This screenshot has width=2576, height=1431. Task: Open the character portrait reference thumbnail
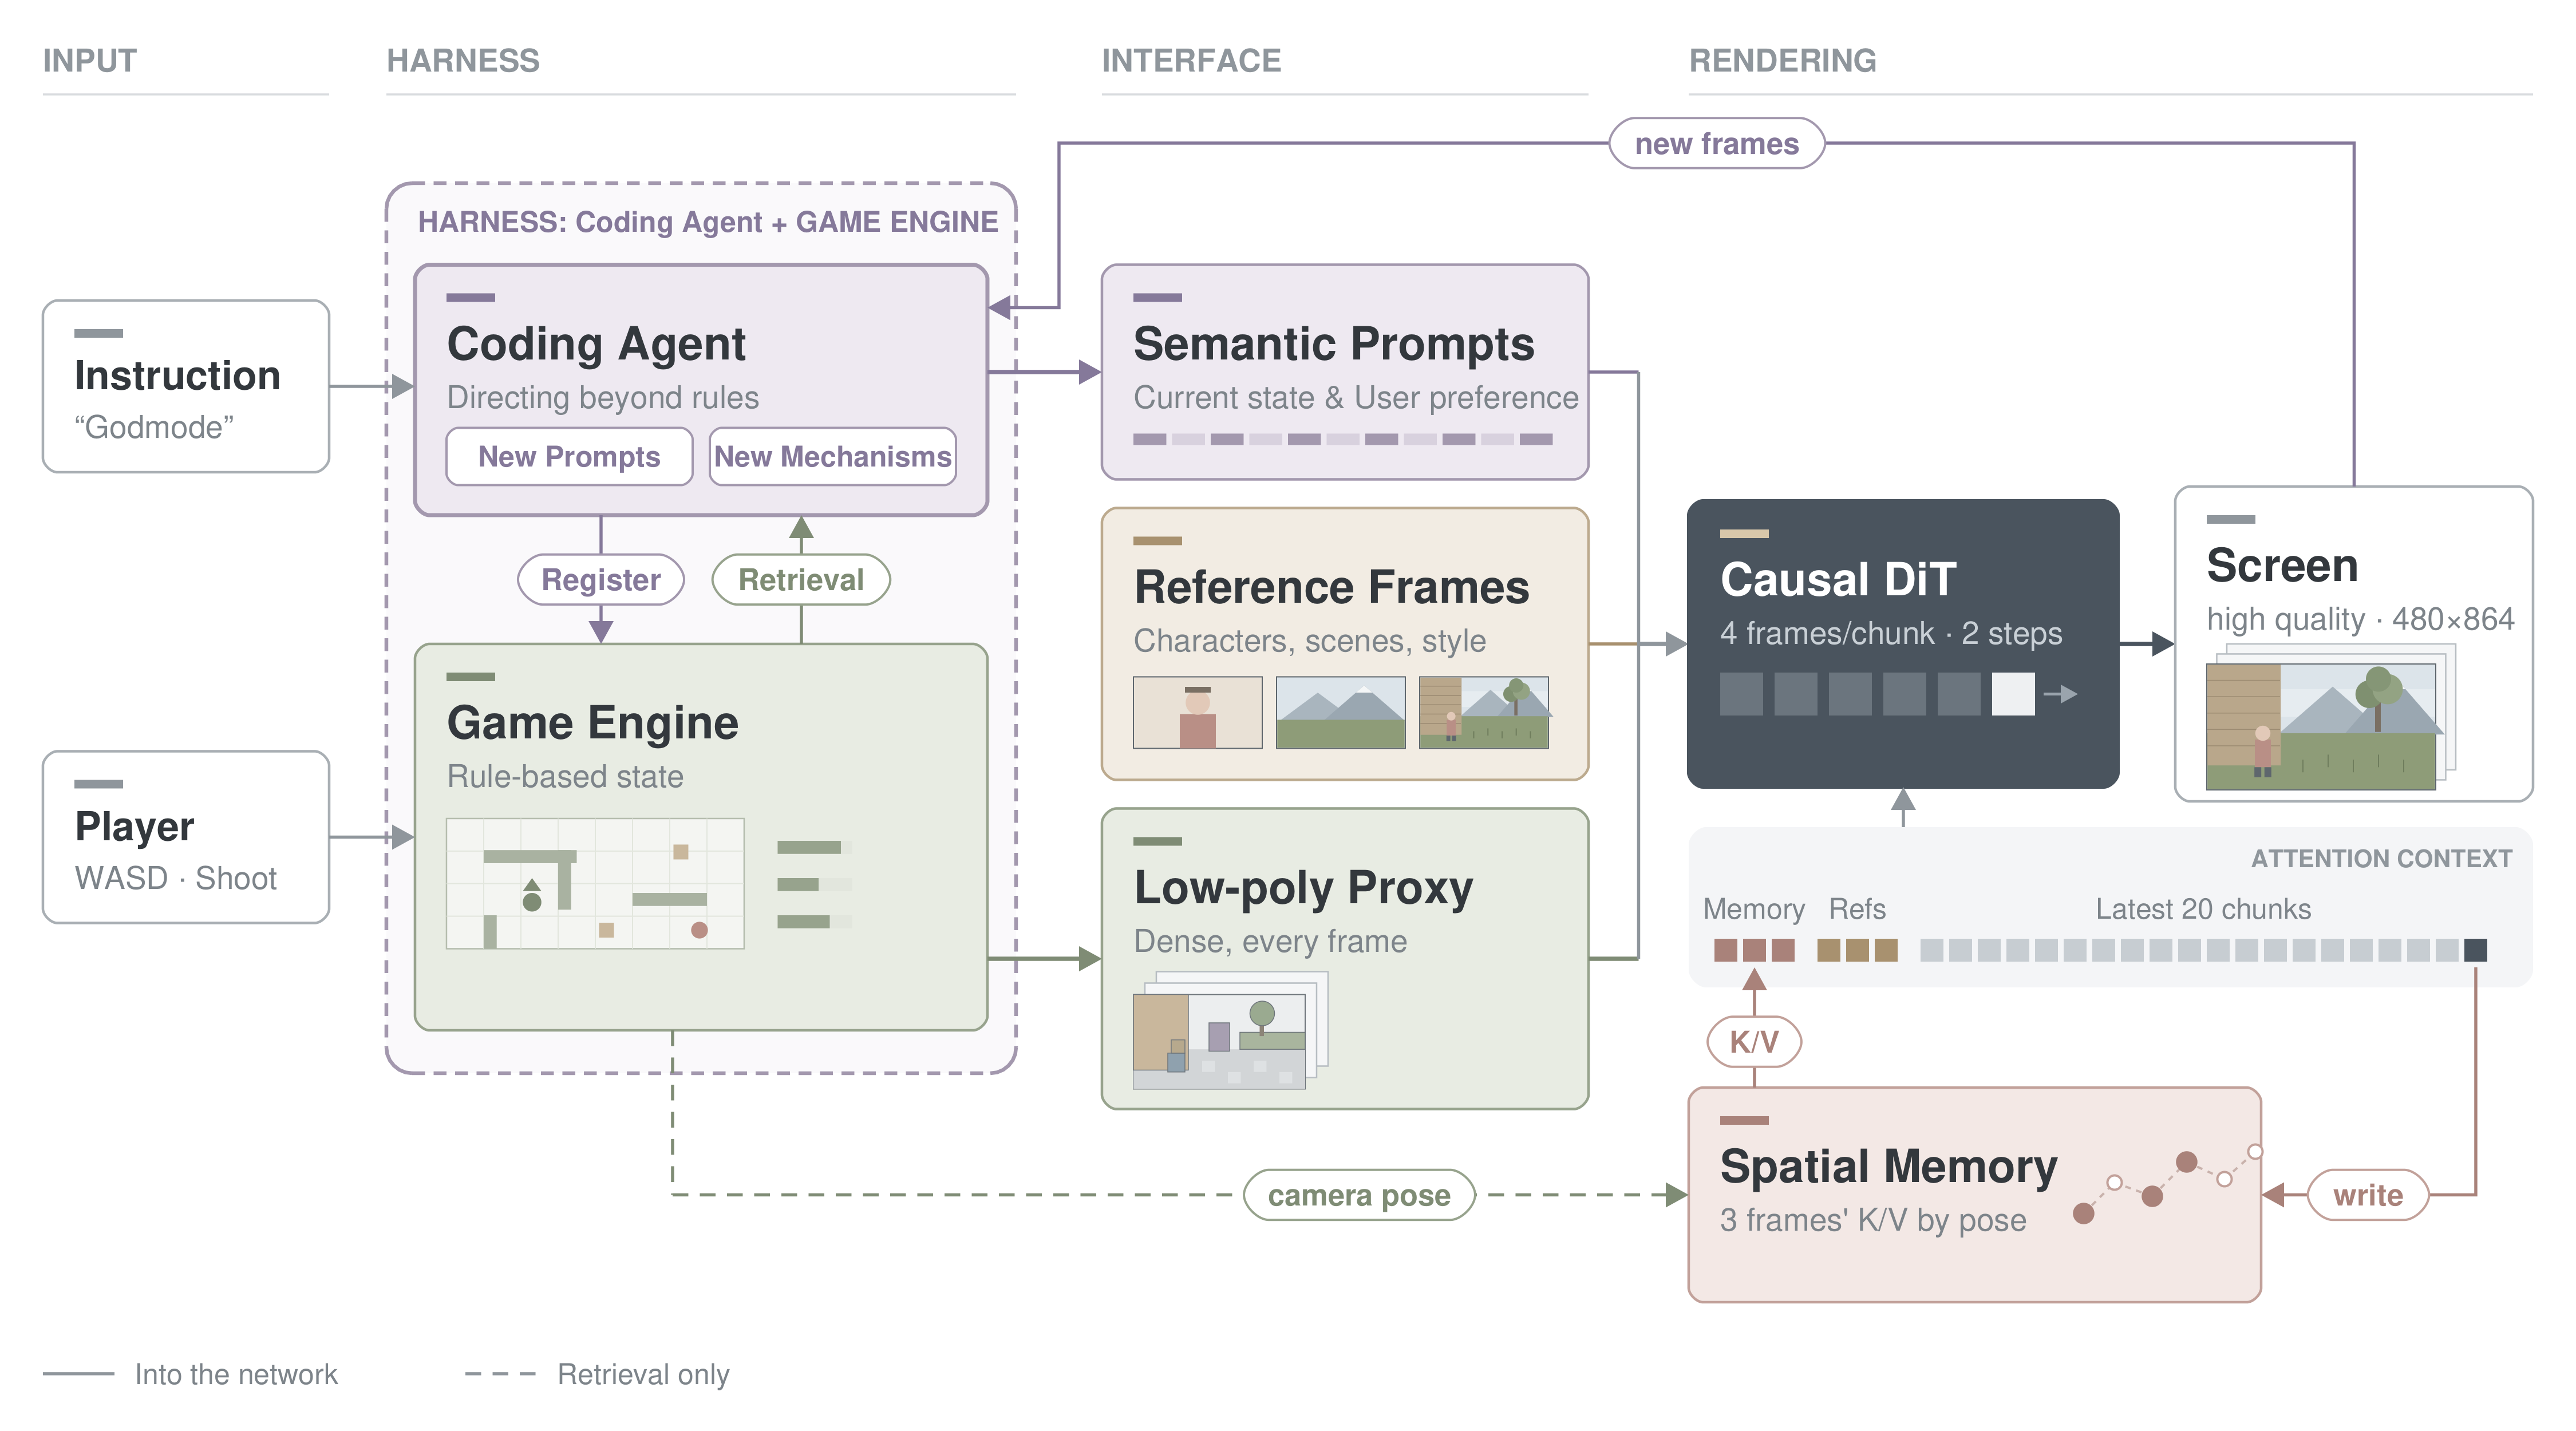pyautogui.click(x=1197, y=712)
